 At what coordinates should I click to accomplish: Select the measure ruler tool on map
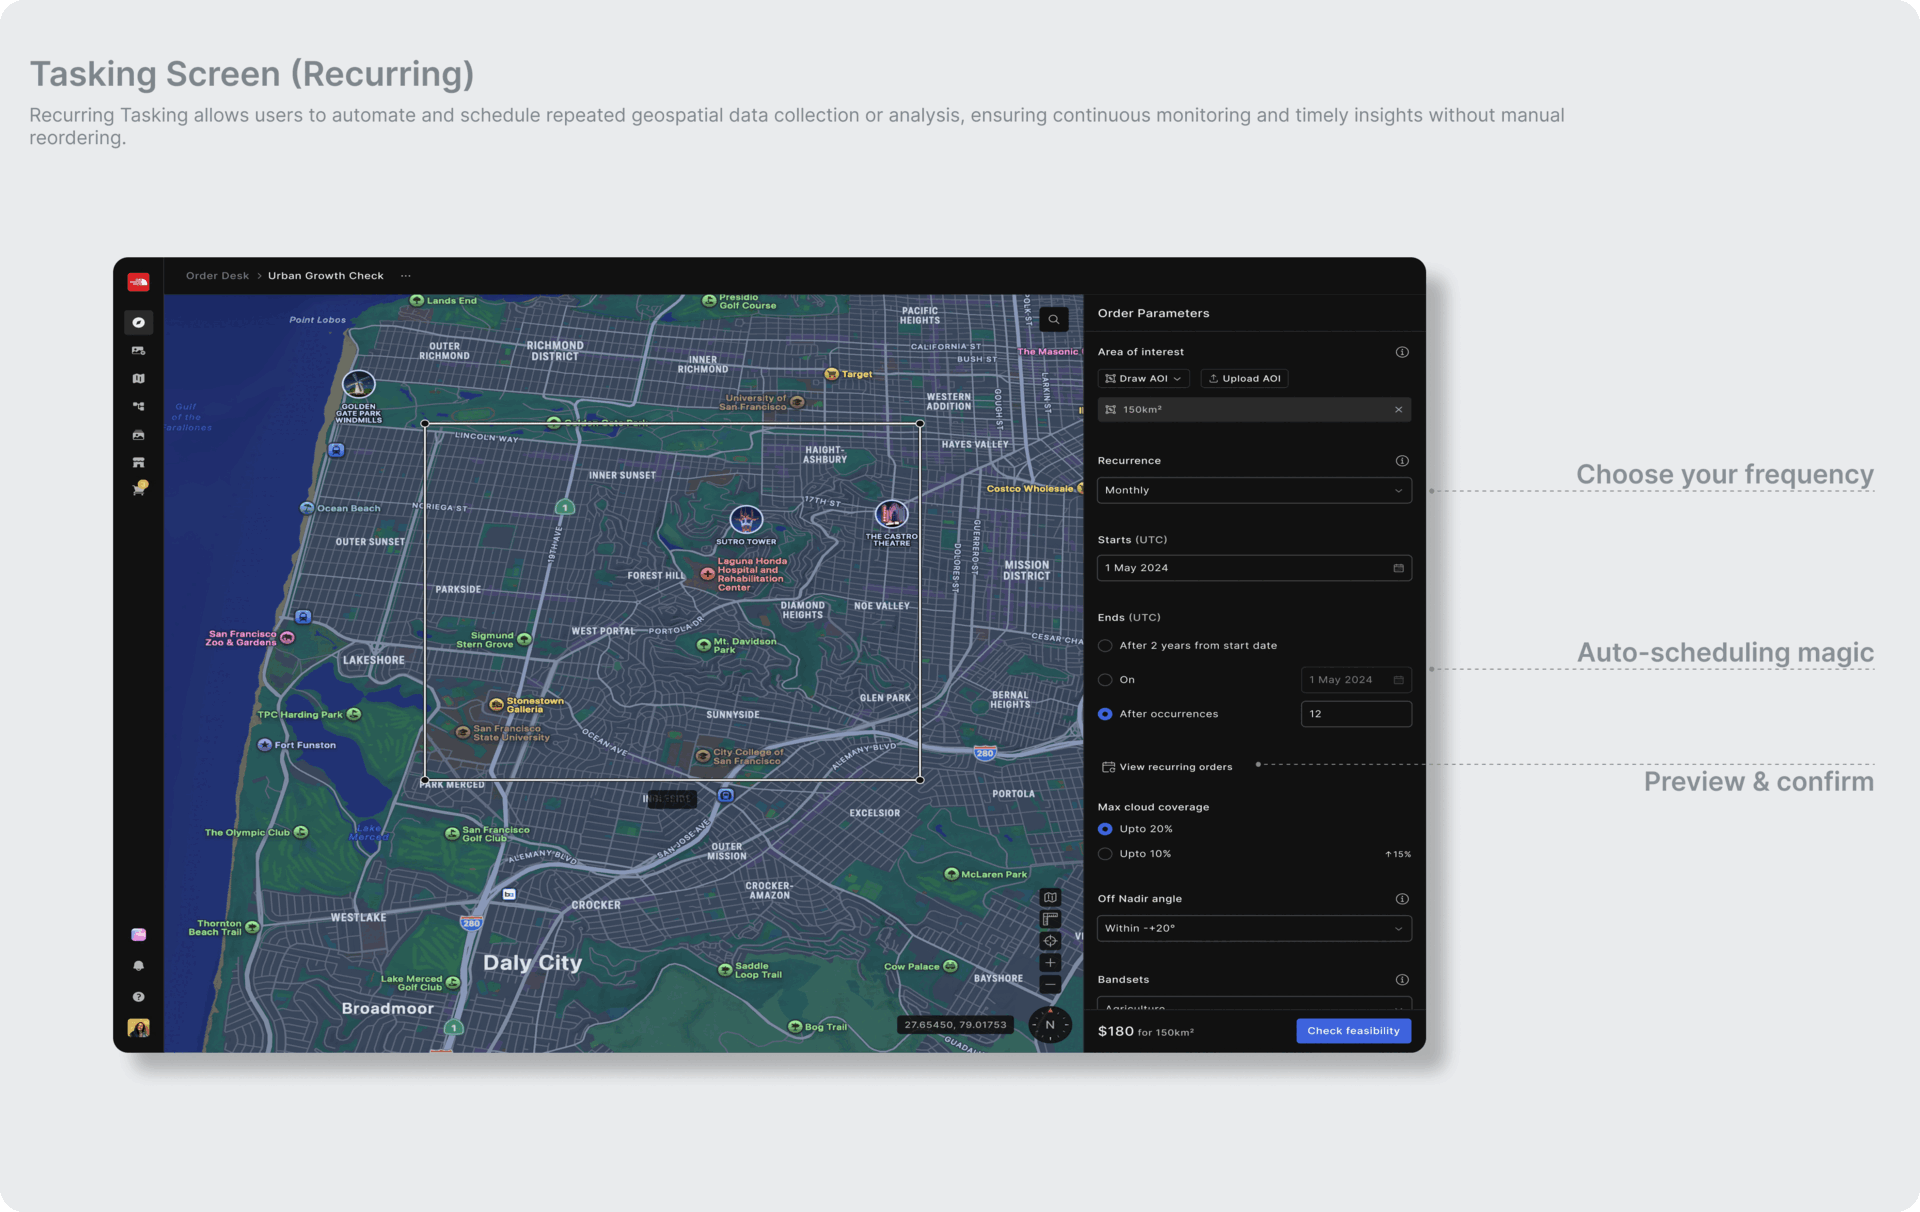pyautogui.click(x=1050, y=919)
